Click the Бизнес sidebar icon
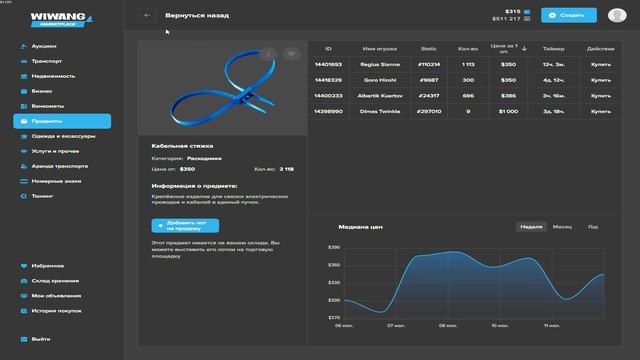This screenshot has width=640, height=360. [24, 91]
